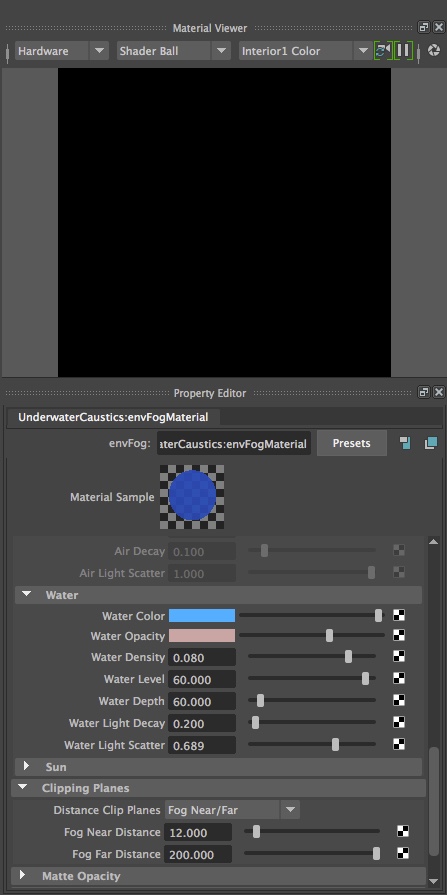This screenshot has width=447, height=895.
Task: Click the Water Density value field
Action: pyautogui.click(x=202, y=657)
